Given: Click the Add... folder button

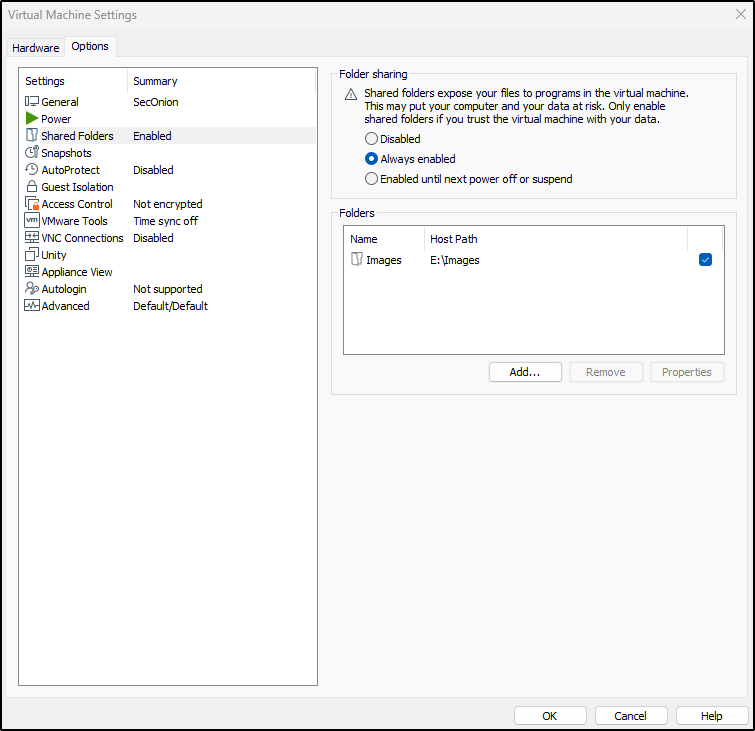Looking at the screenshot, I should click(525, 372).
